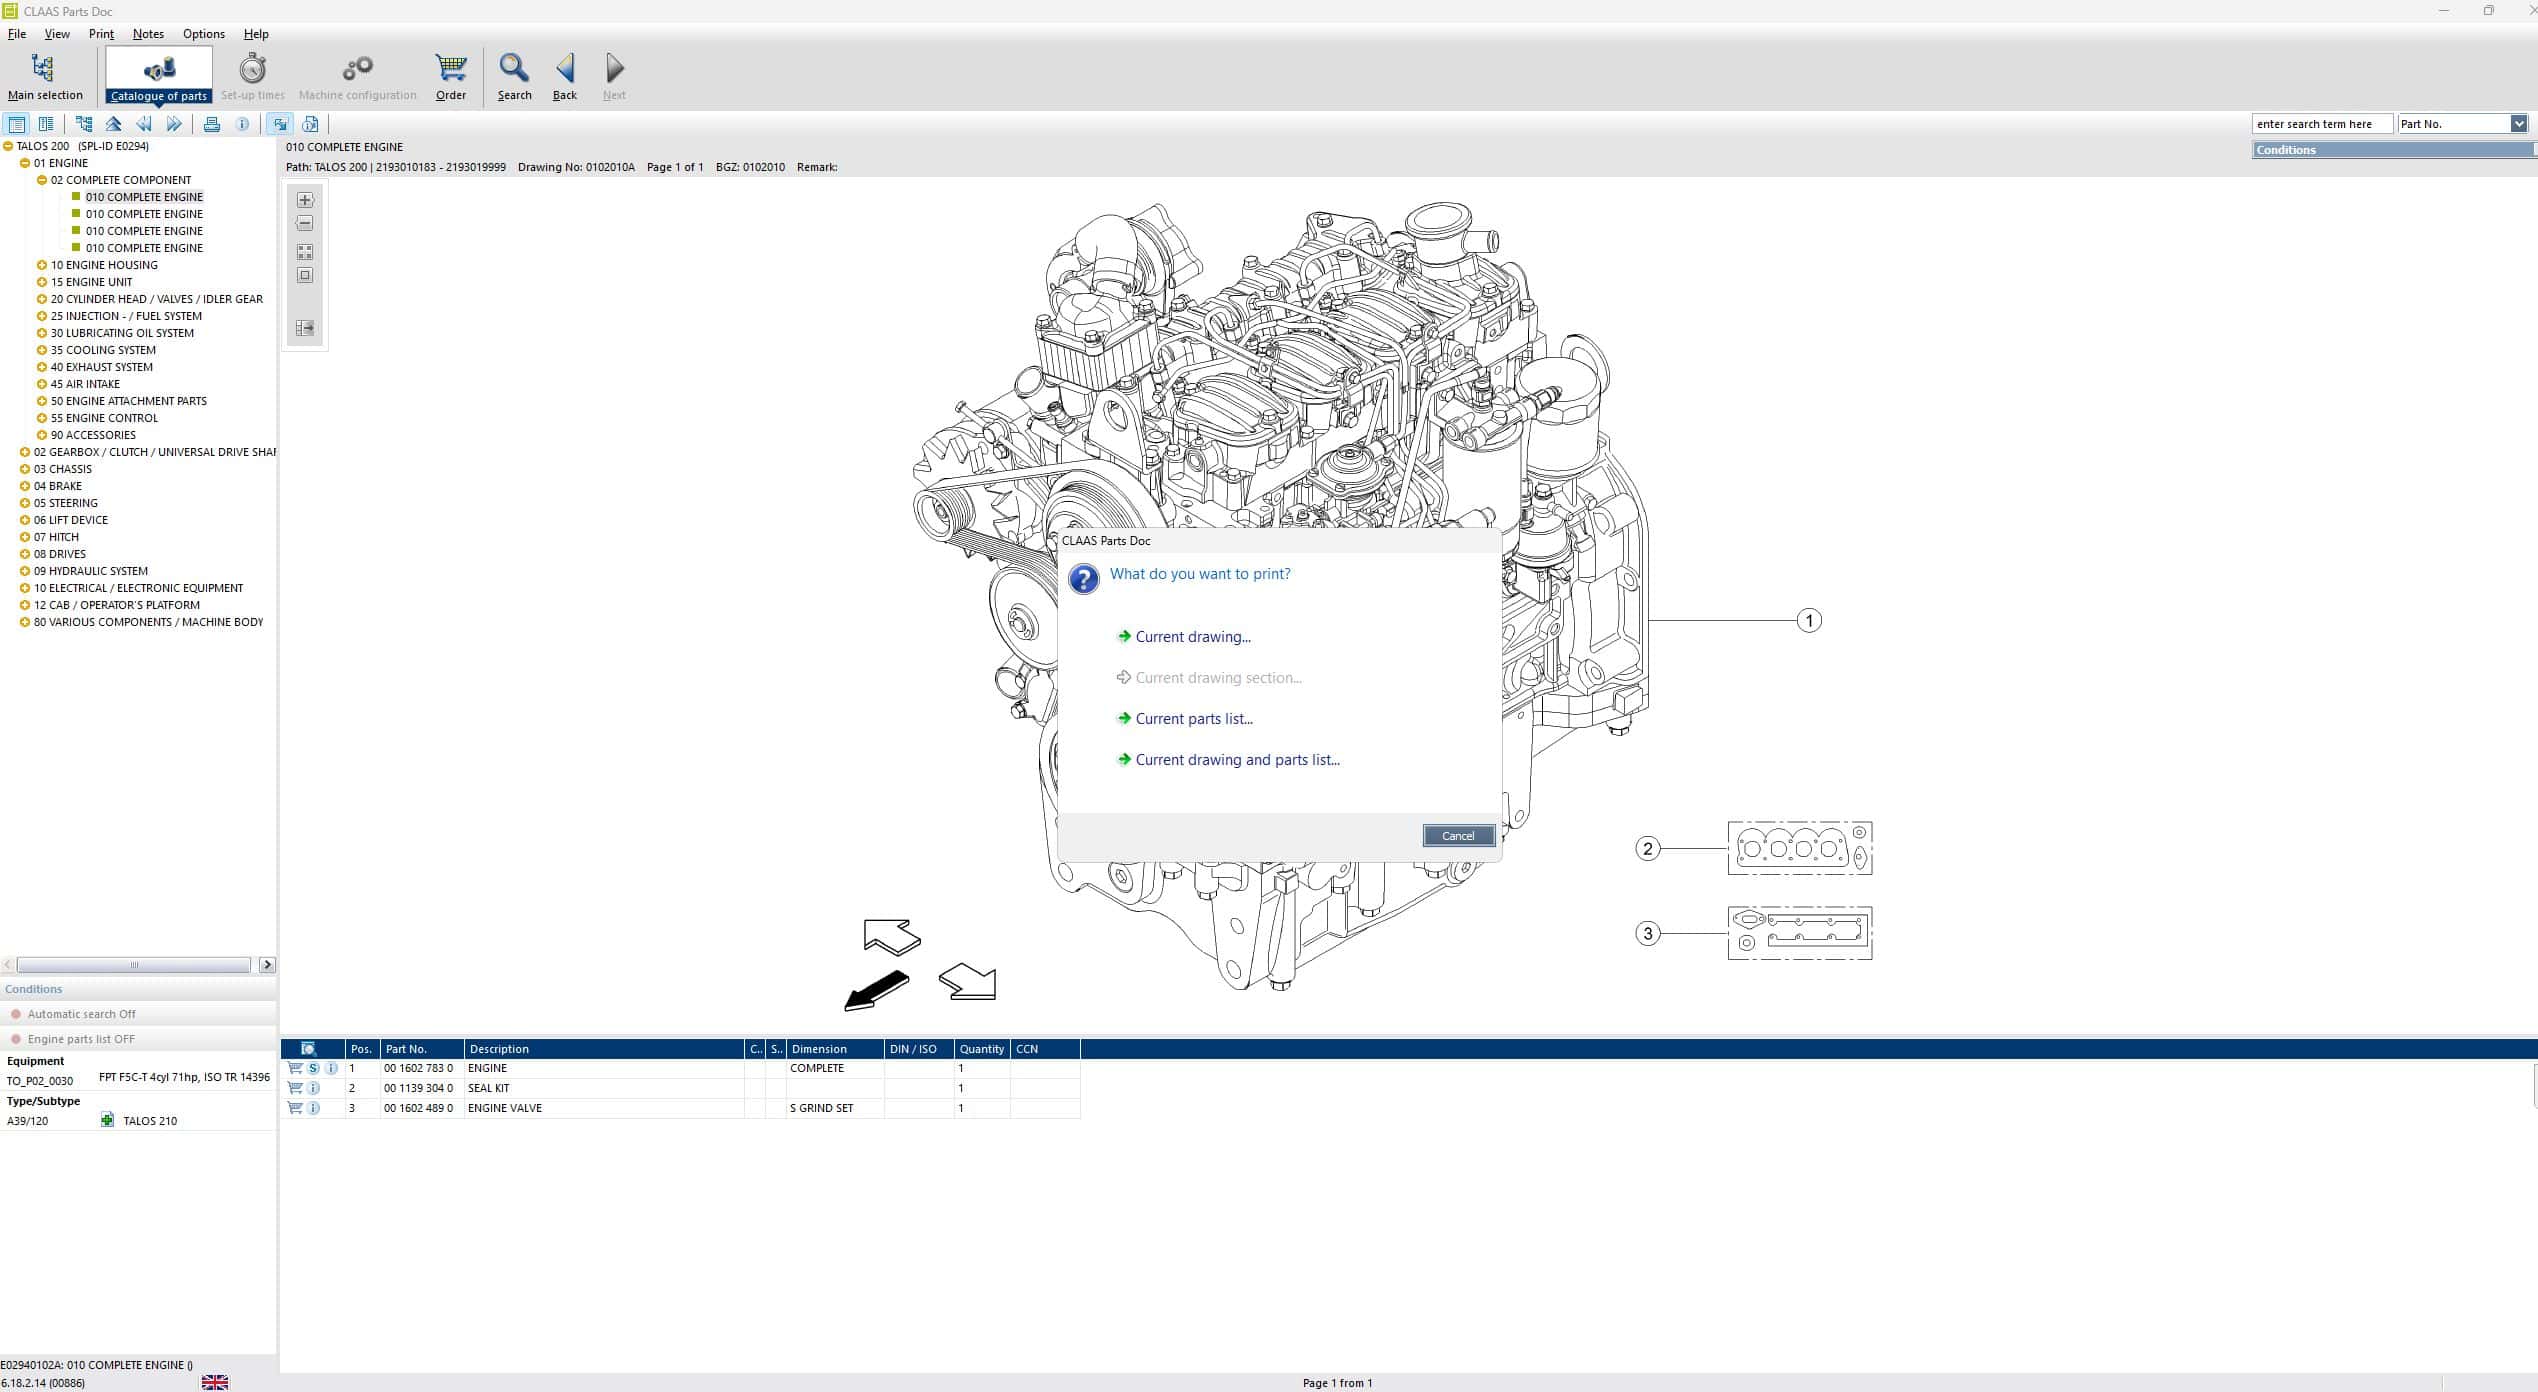Screen dimensions: 2538x1392
Task: Click the small printer icon
Action: click(212, 124)
